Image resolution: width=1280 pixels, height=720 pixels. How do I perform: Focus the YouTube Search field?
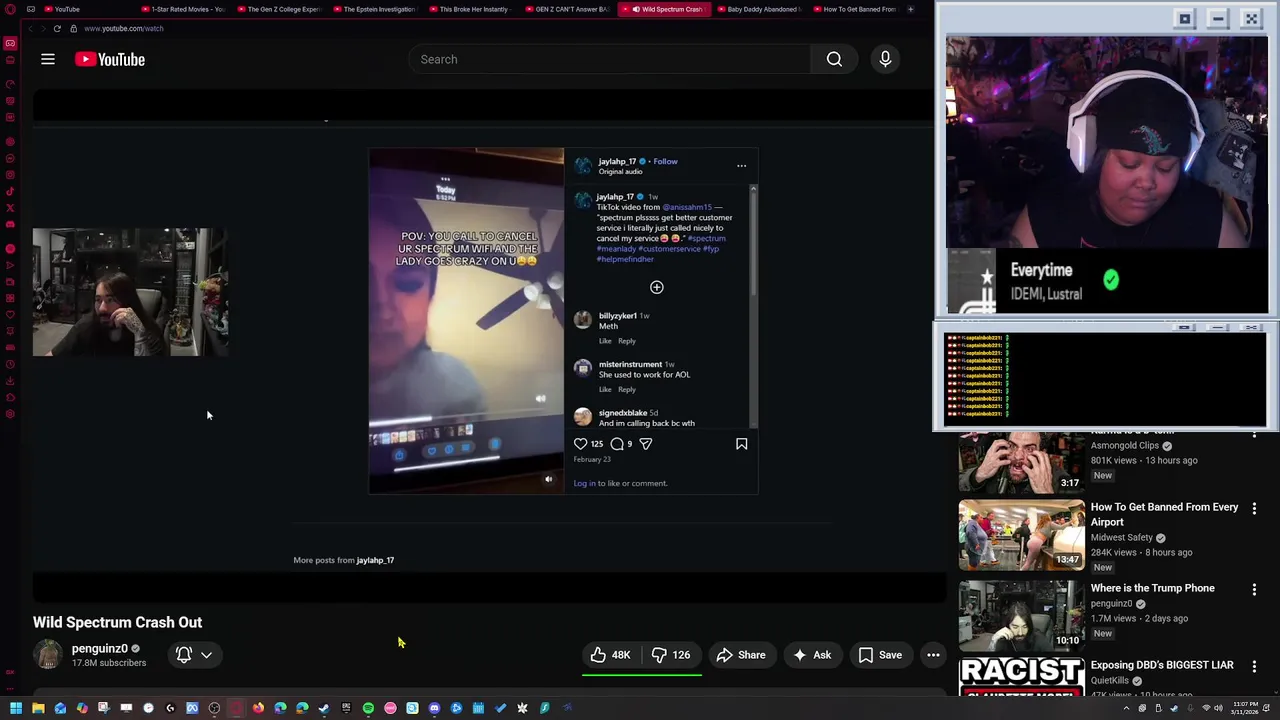tap(610, 59)
